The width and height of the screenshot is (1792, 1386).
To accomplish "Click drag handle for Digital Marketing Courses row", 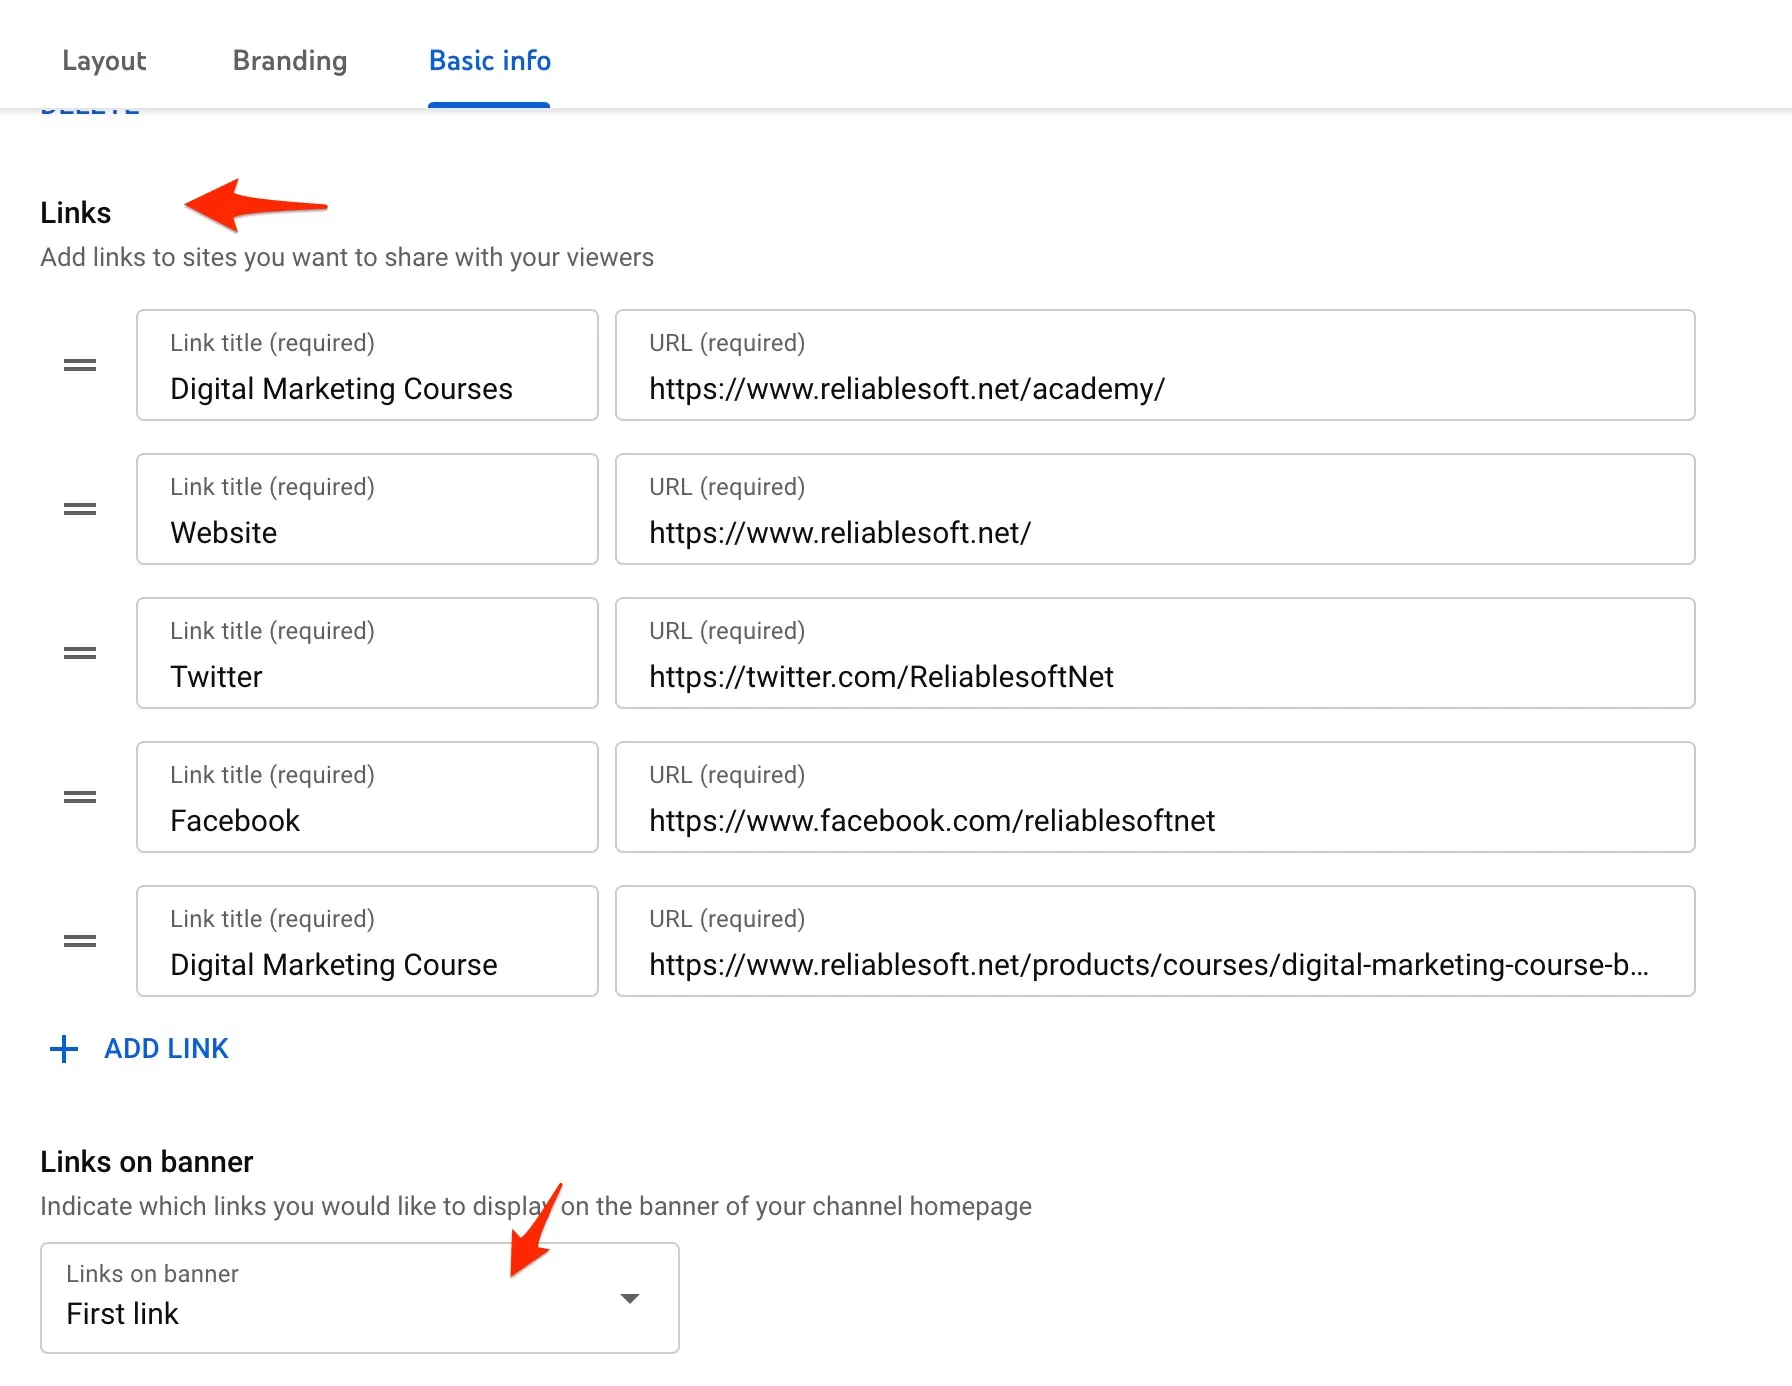I will click(x=80, y=365).
